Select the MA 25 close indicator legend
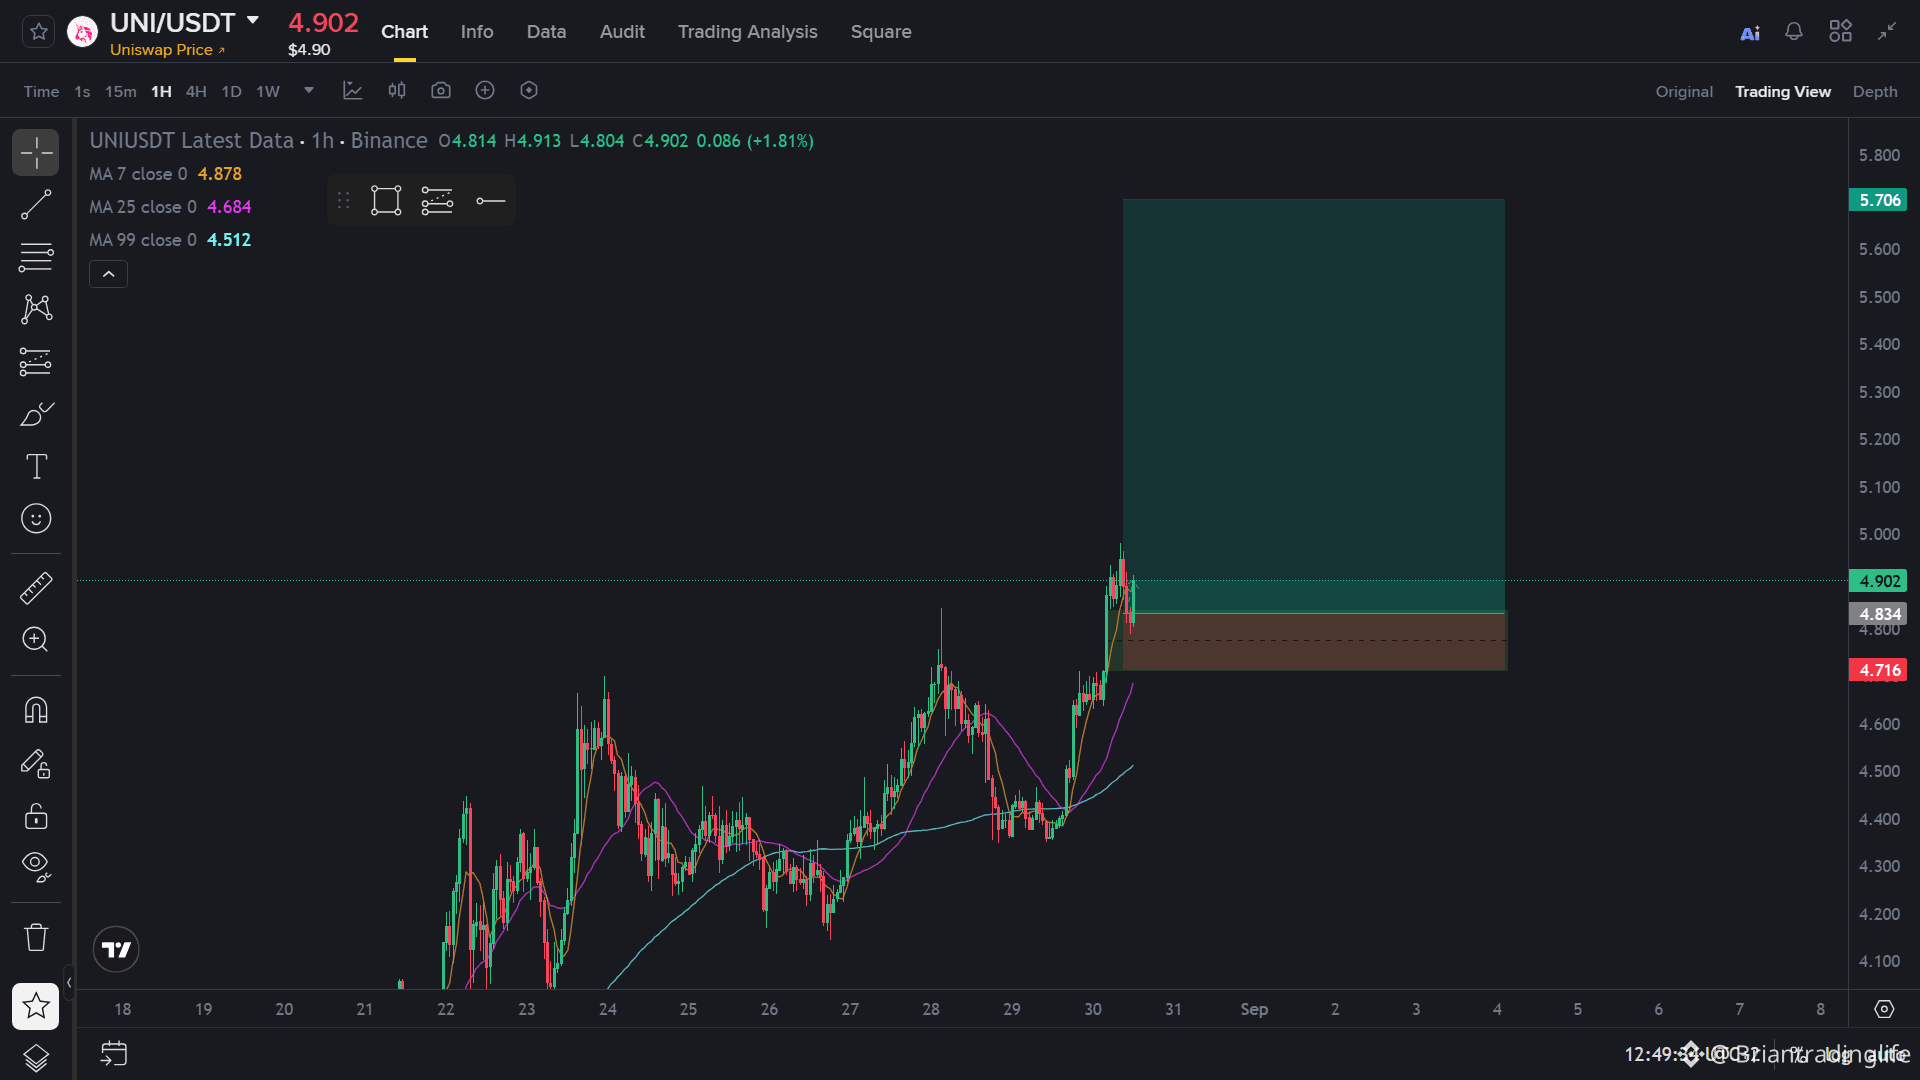Viewport: 1920px width, 1080px height. point(170,207)
